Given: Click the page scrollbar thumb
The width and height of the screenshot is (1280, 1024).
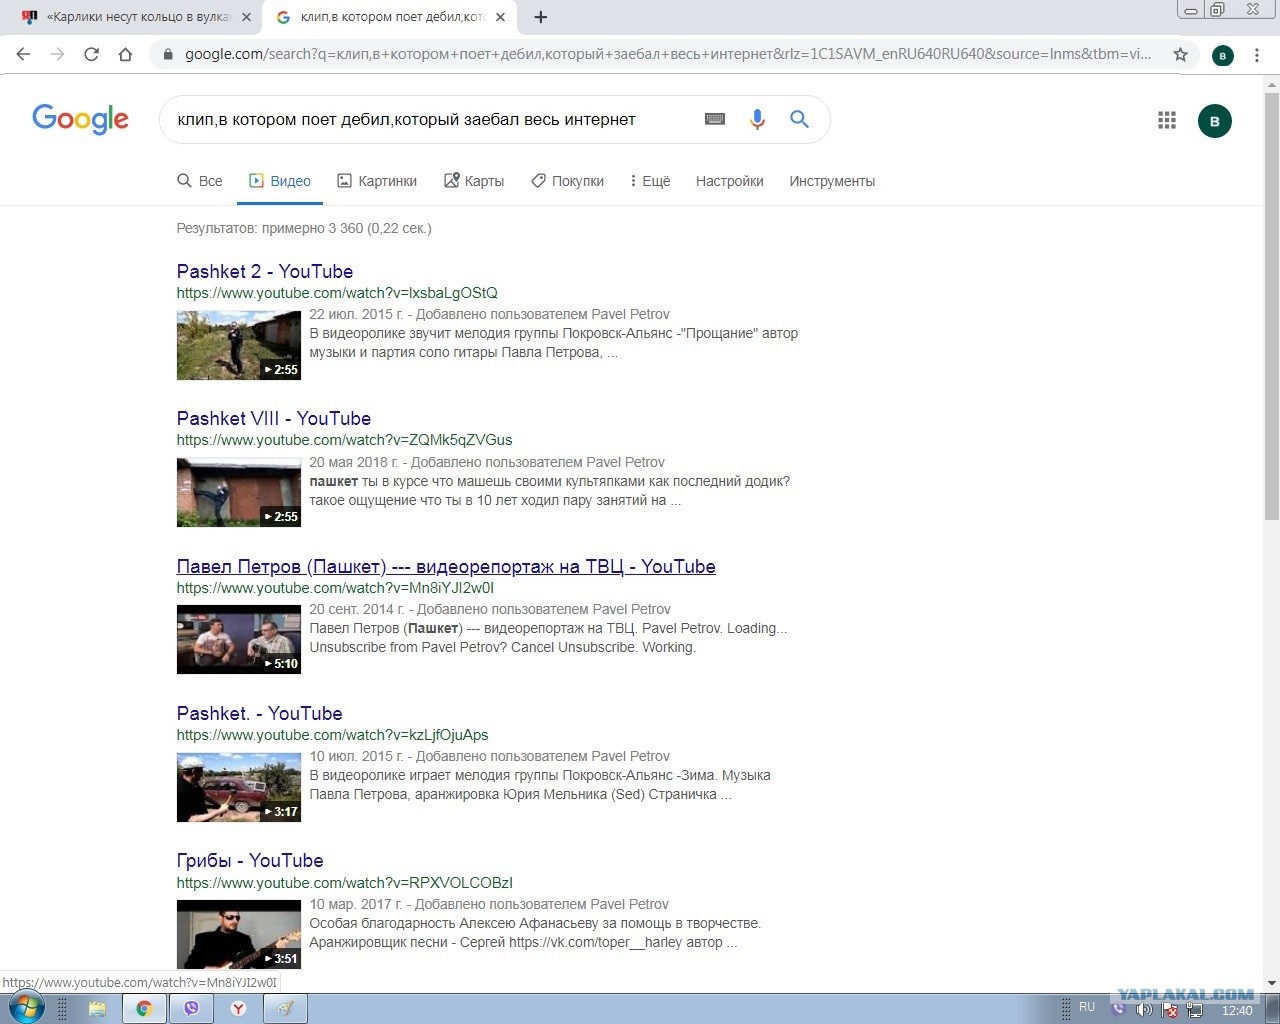Looking at the screenshot, I should pos(1271,306).
